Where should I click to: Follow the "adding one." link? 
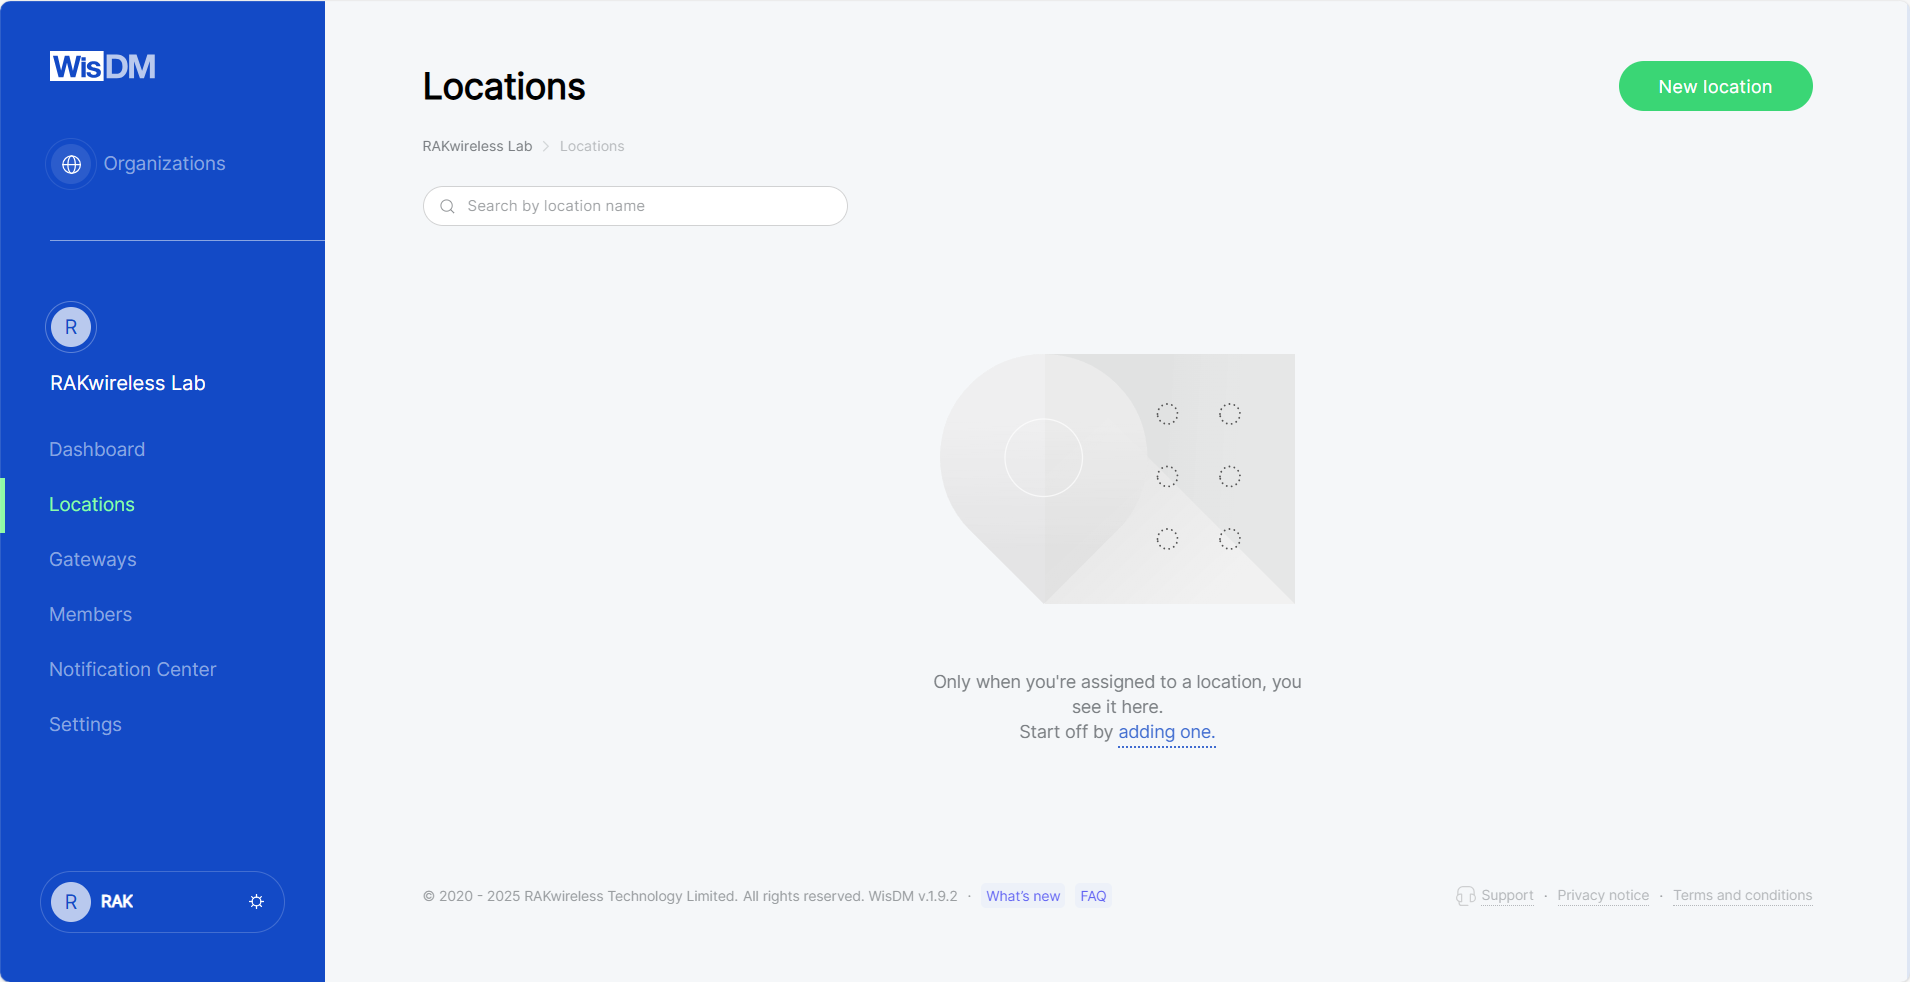coord(1166,732)
